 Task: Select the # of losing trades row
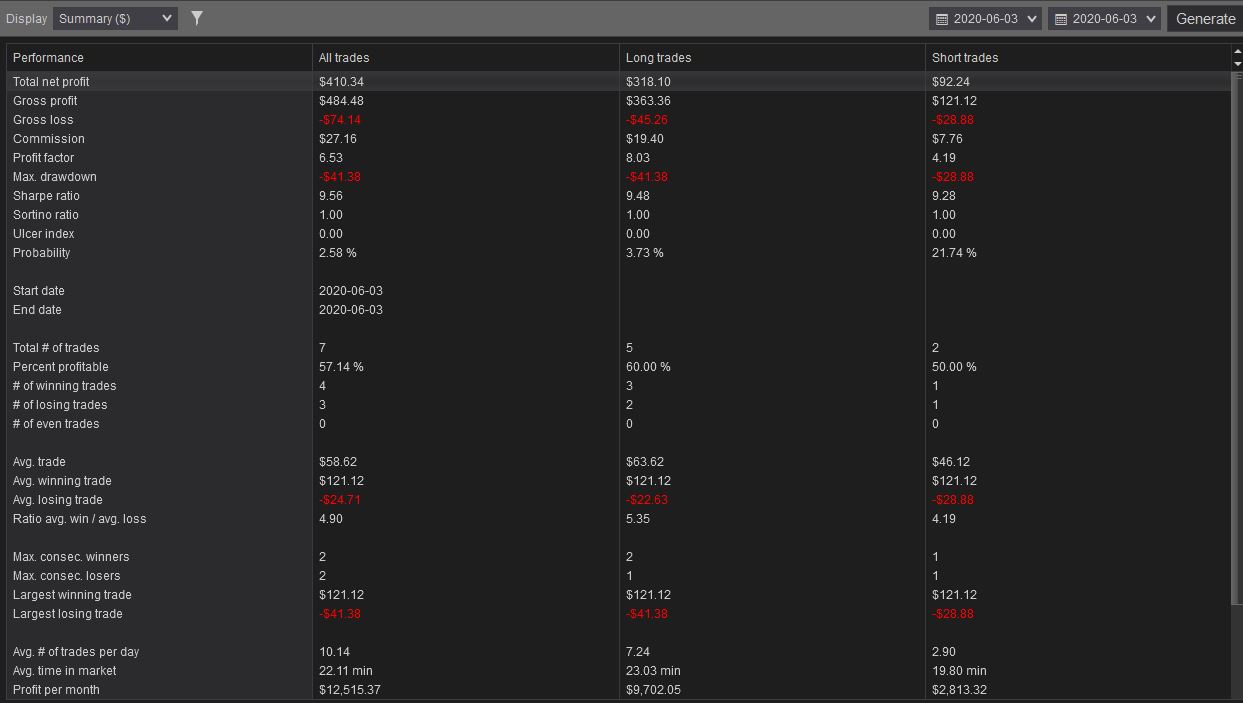[619, 405]
